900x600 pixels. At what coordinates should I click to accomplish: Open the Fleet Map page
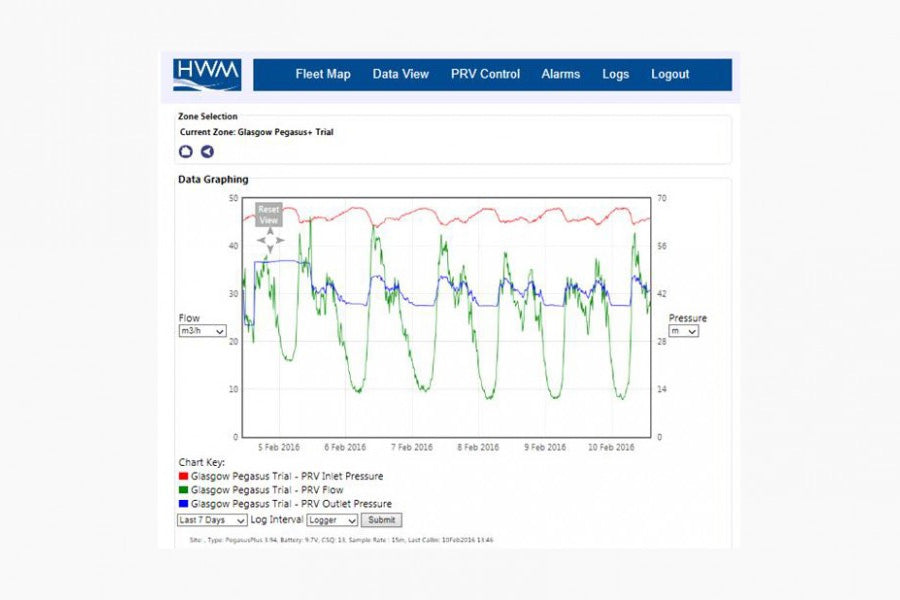tap(323, 74)
